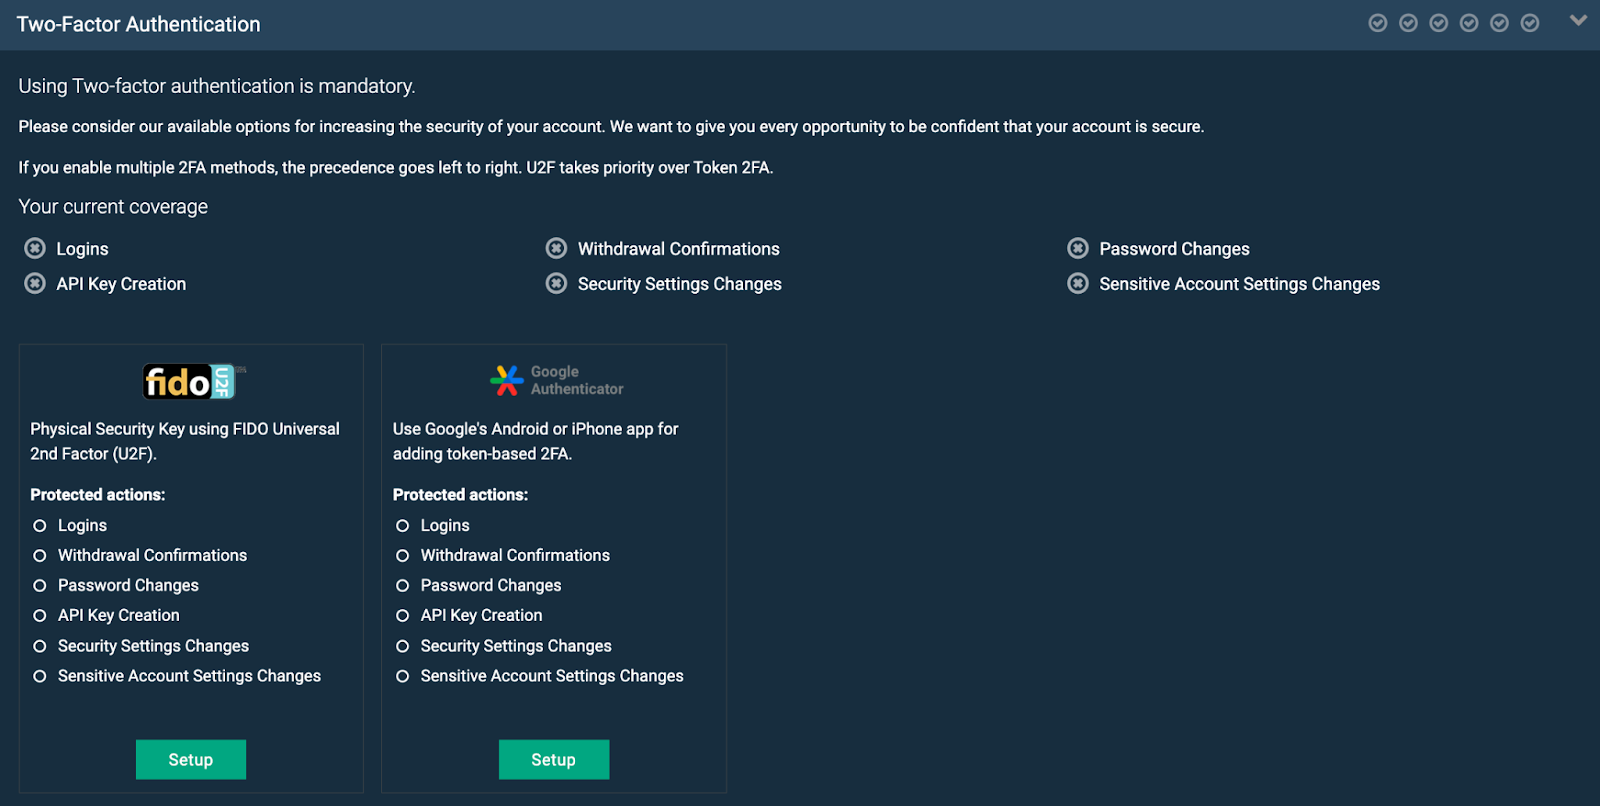Click the last checkmark icon in header
The height and width of the screenshot is (806, 1600).
pyautogui.click(x=1530, y=23)
